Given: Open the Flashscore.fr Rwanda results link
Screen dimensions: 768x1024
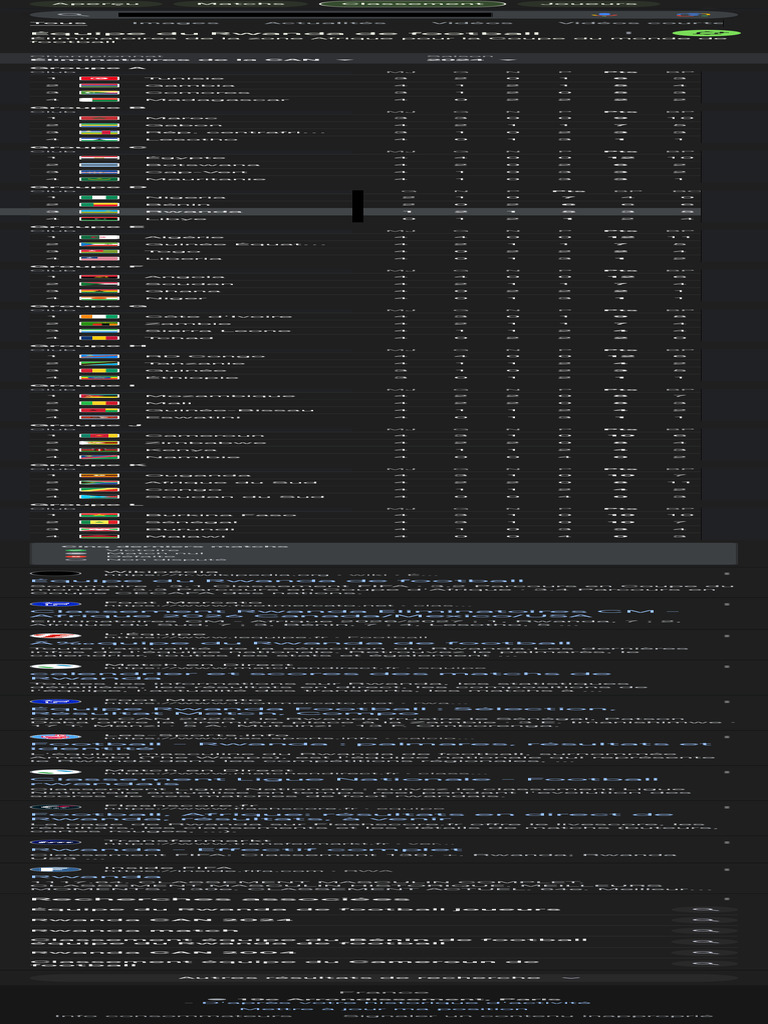Looking at the screenshot, I should 353,818.
